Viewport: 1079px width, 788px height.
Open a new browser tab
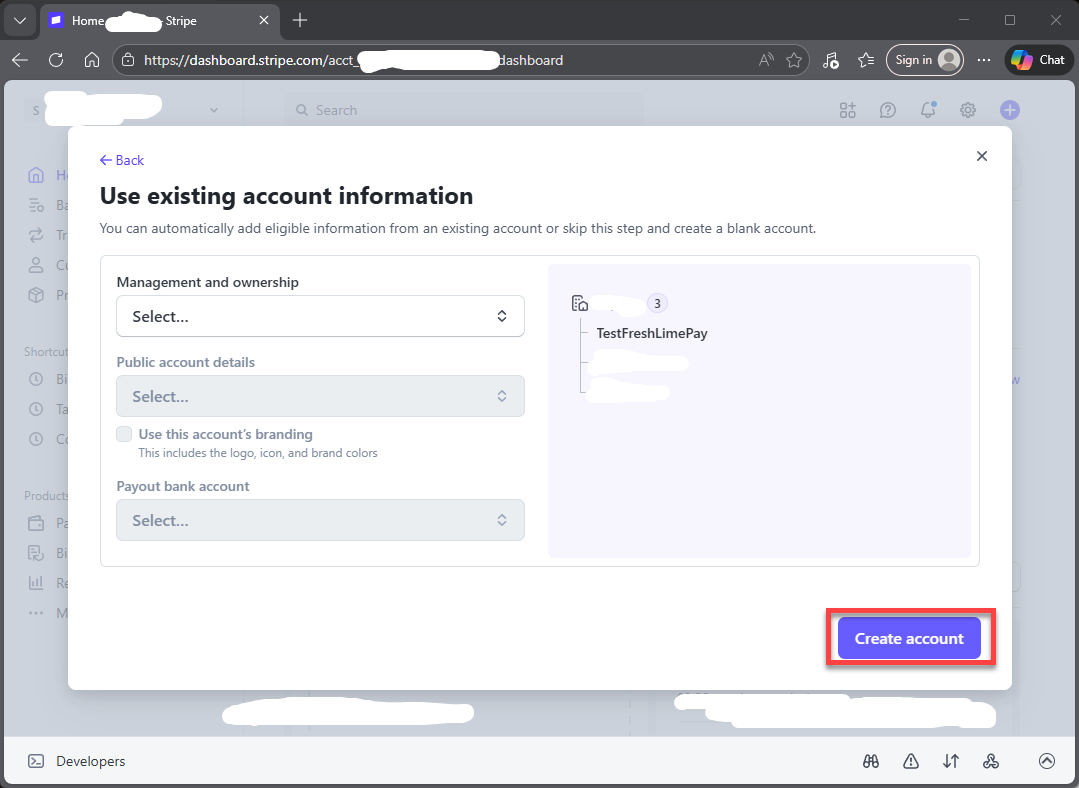(x=300, y=20)
